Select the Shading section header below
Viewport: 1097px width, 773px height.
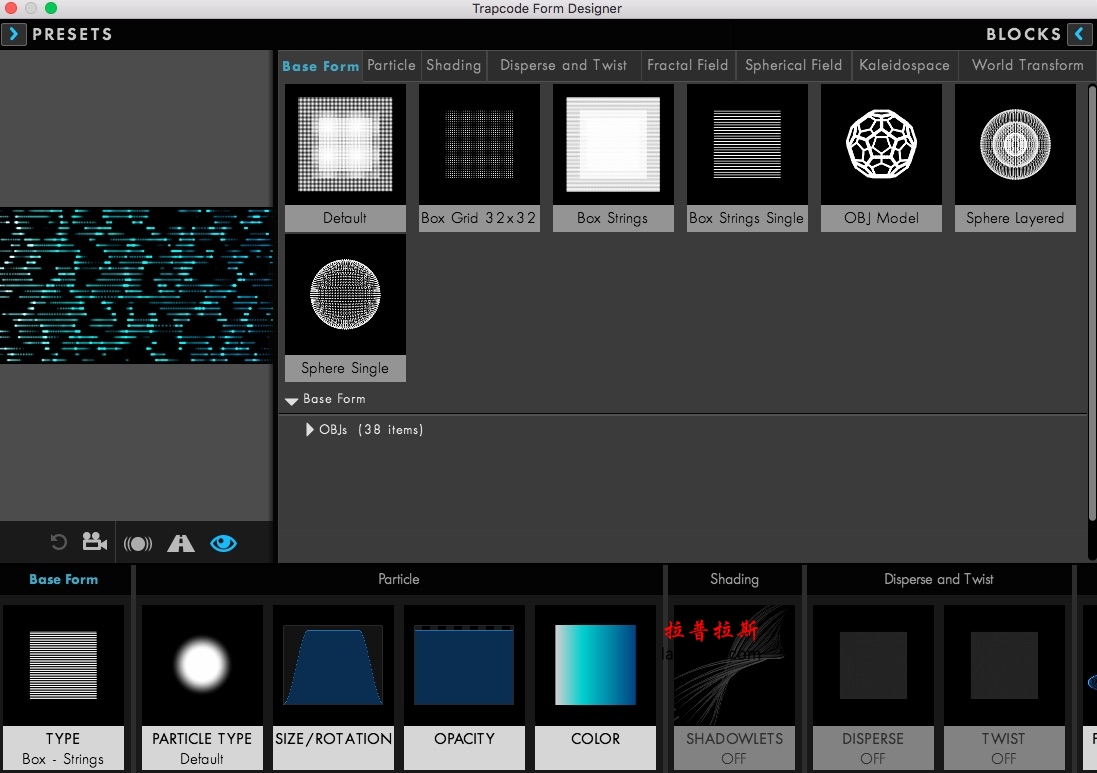coord(735,579)
